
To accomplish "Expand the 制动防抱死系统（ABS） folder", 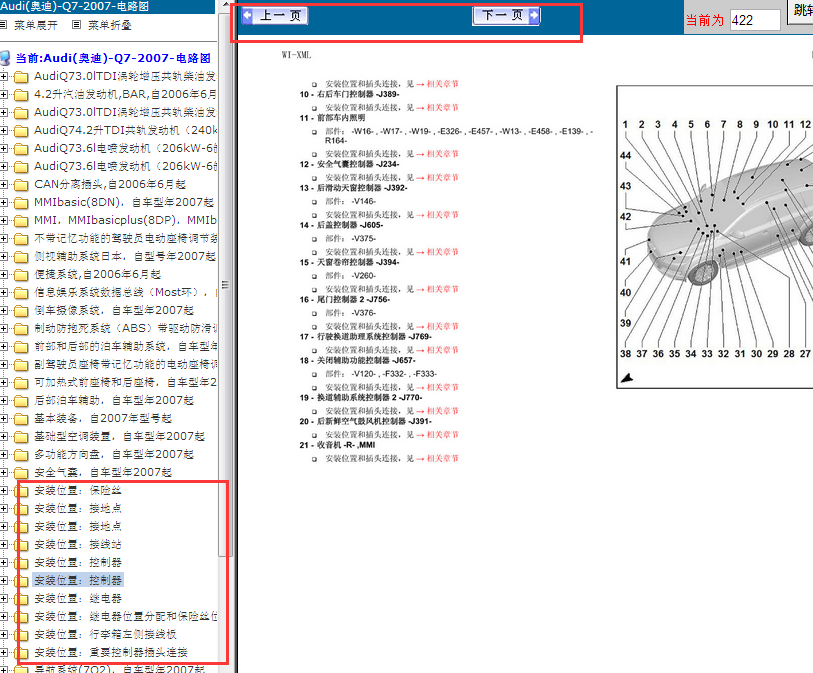I will click(4, 328).
